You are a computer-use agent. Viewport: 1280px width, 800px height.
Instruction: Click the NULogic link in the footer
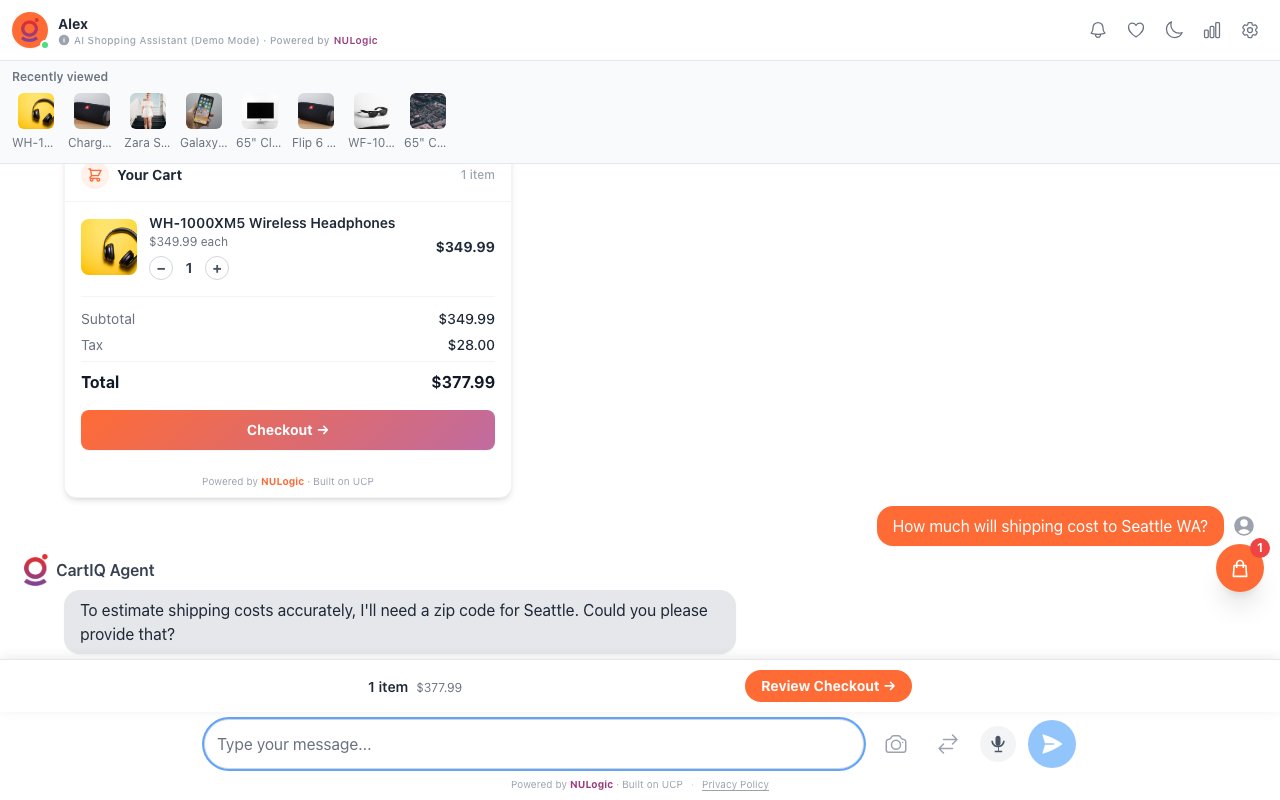(591, 785)
